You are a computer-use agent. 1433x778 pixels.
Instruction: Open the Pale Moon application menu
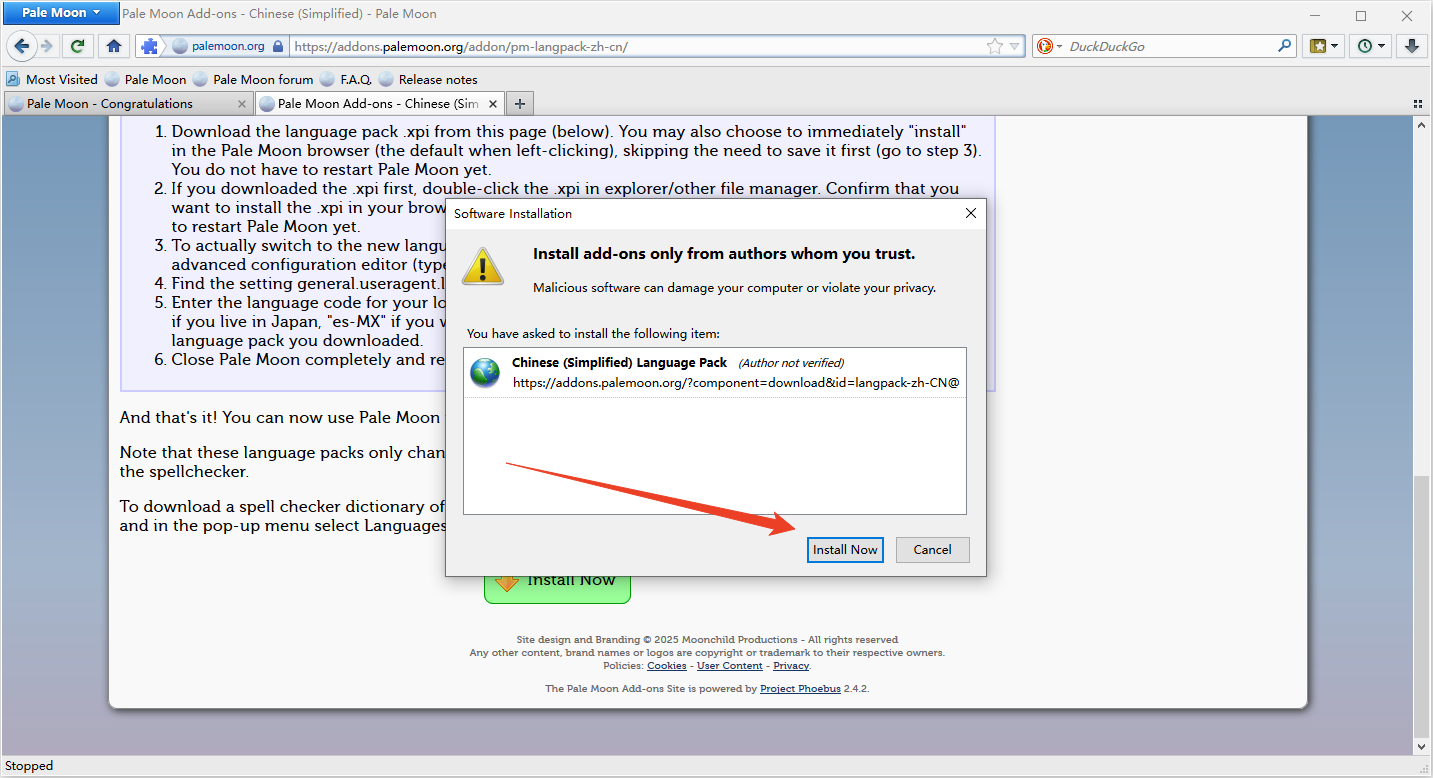point(61,13)
